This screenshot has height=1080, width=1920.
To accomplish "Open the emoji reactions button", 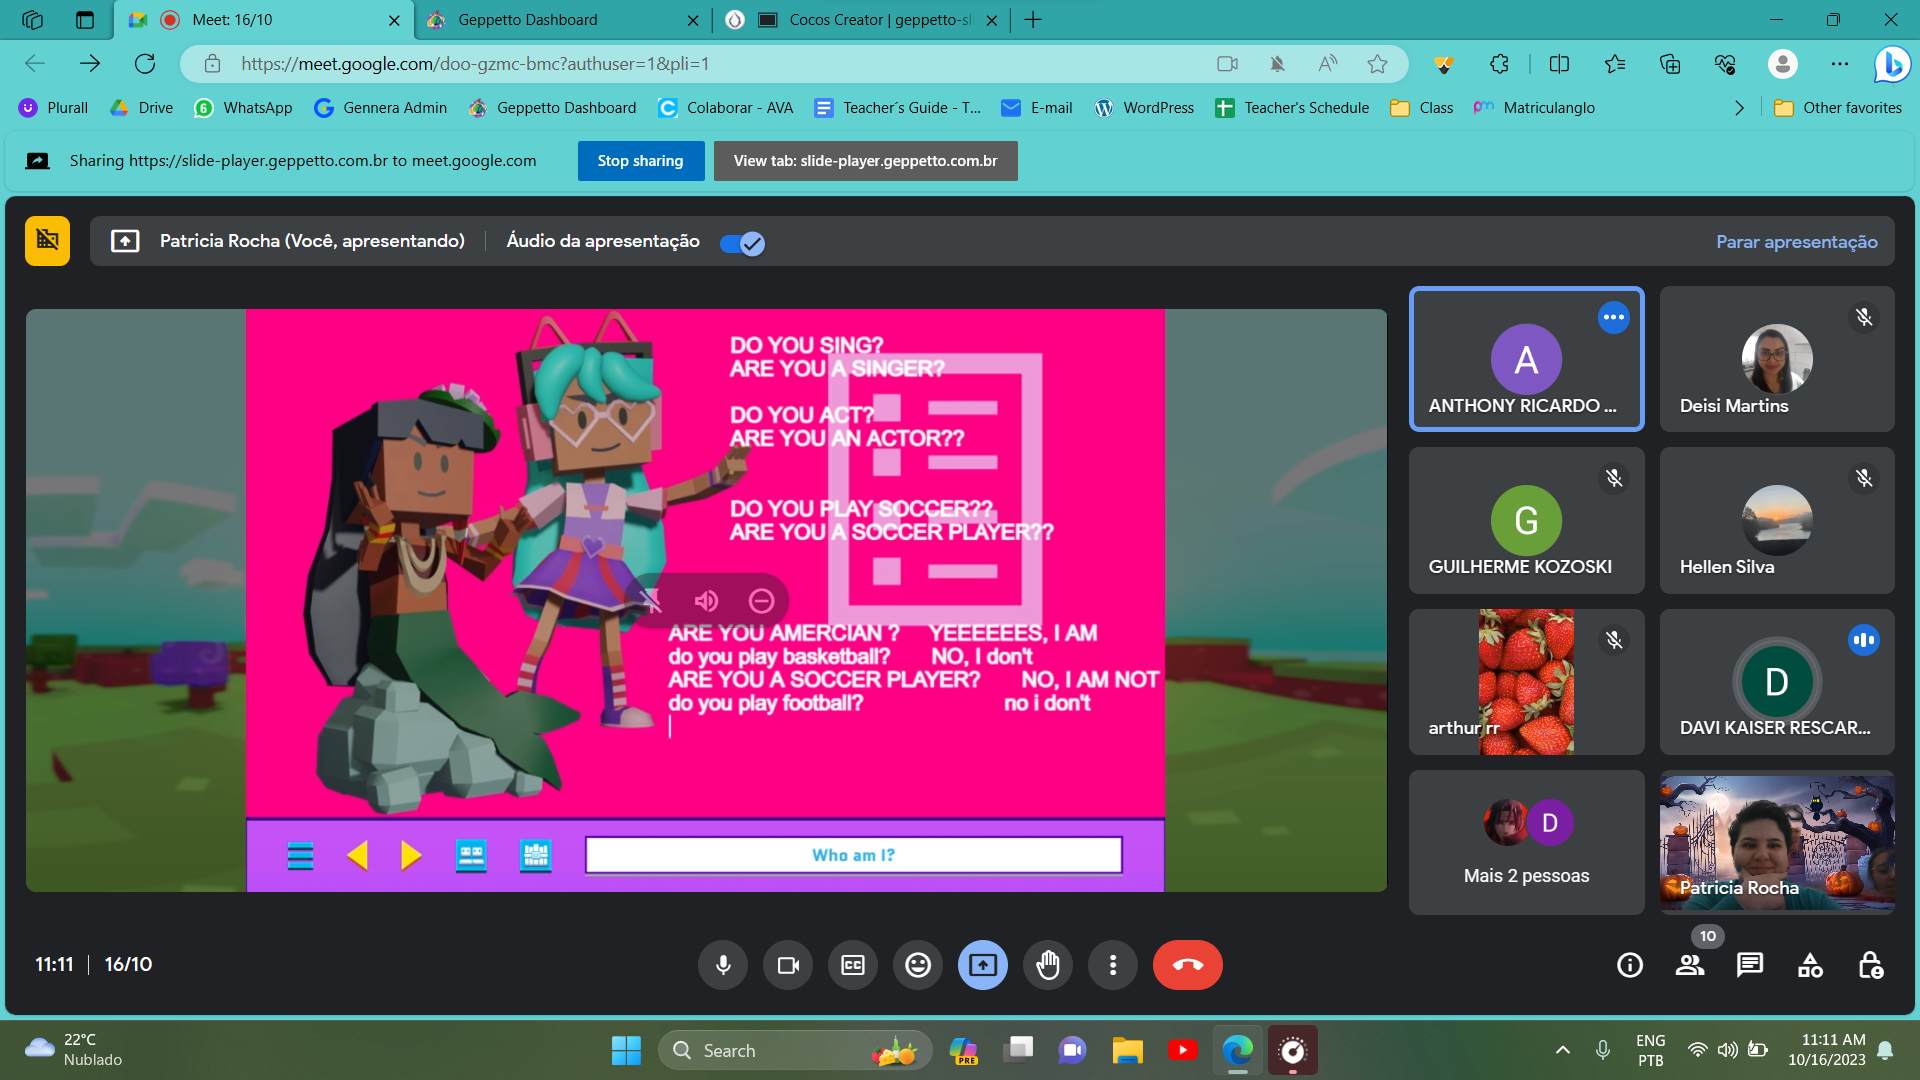I will (918, 965).
